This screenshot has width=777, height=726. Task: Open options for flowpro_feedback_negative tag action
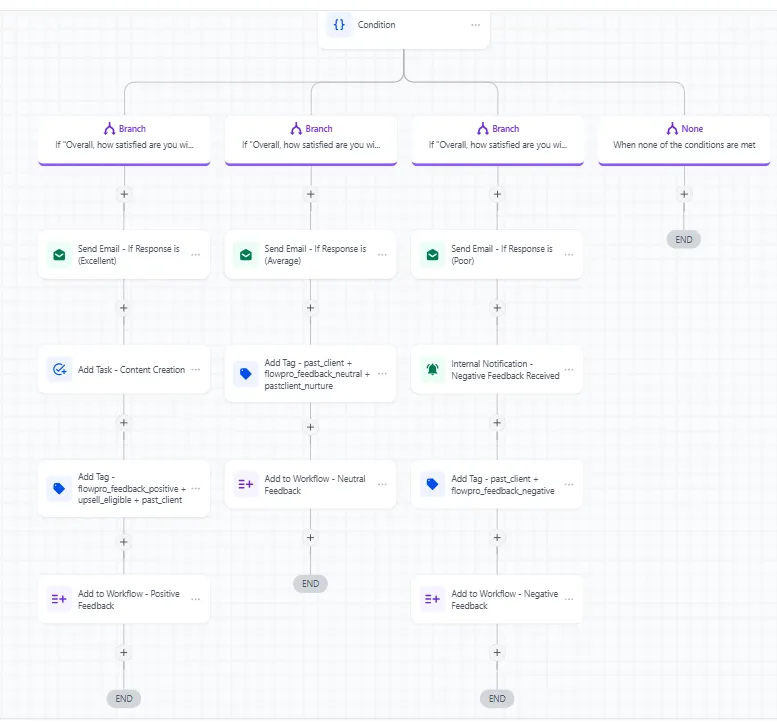pyautogui.click(x=569, y=484)
